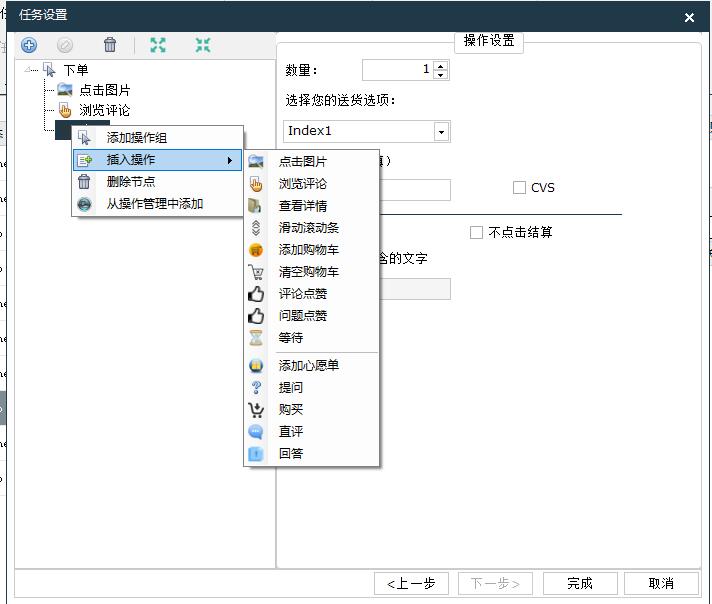The image size is (712, 604).
Task: Select 查看详情 submenu text
Action: [303, 206]
